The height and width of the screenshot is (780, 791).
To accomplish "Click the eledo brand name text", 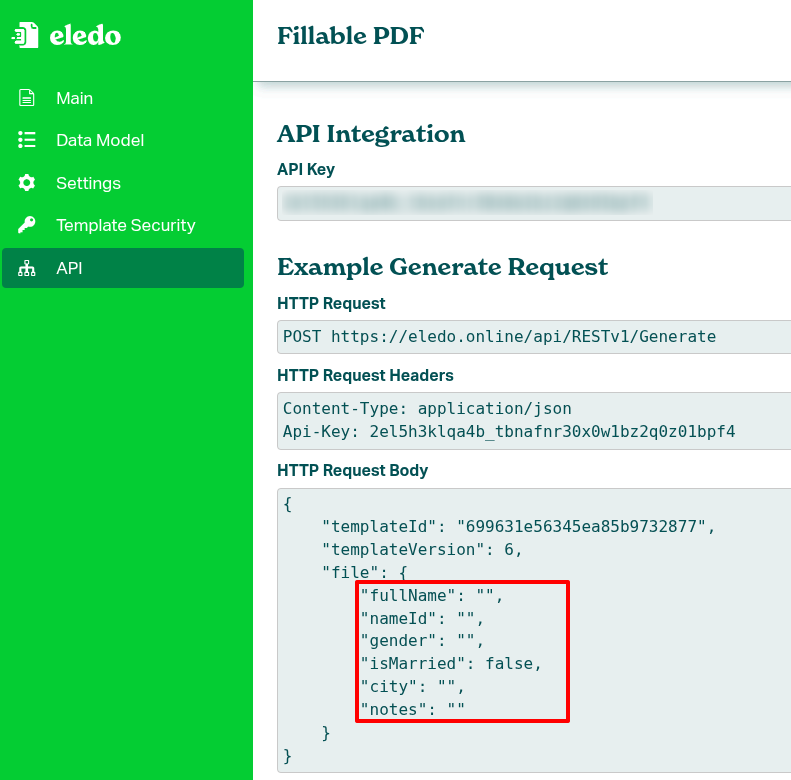I will 85,36.
